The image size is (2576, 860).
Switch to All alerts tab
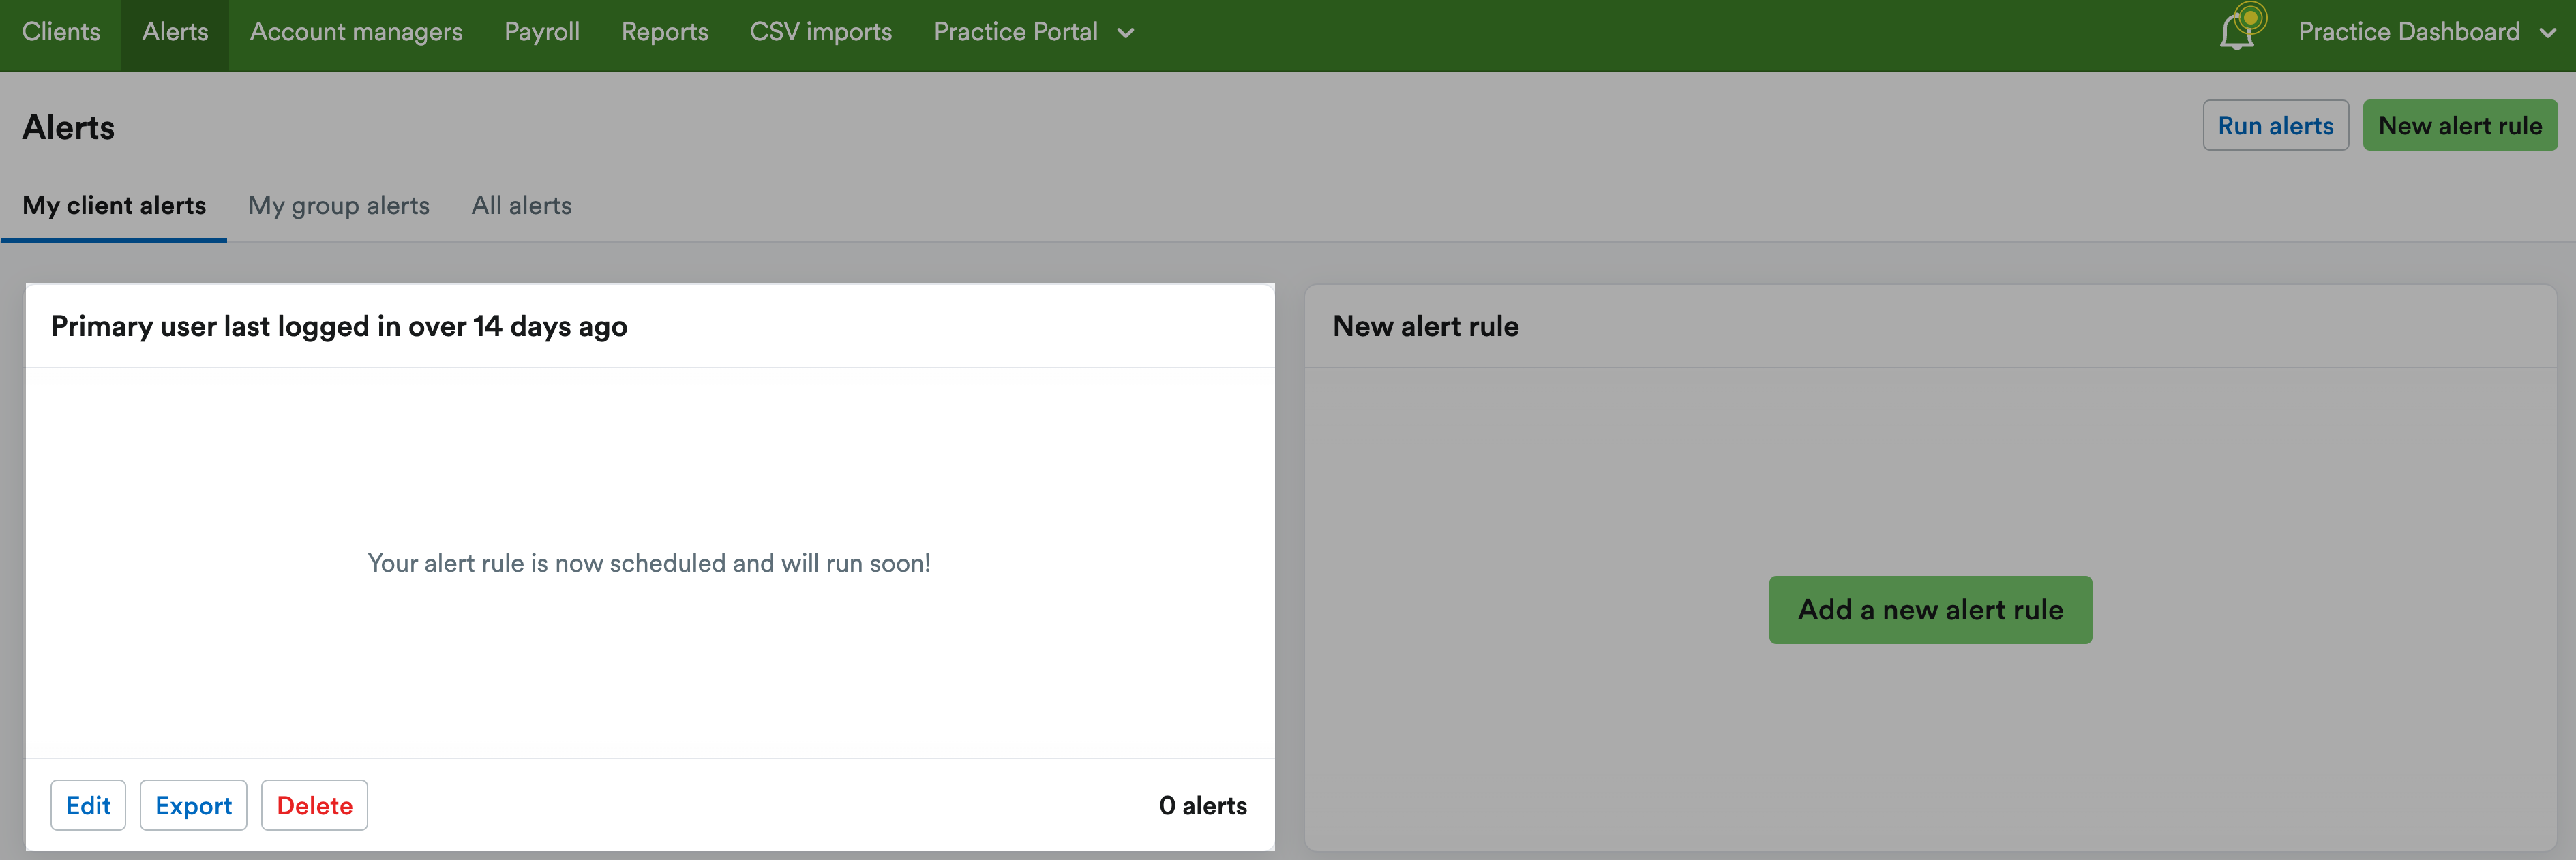522,206
